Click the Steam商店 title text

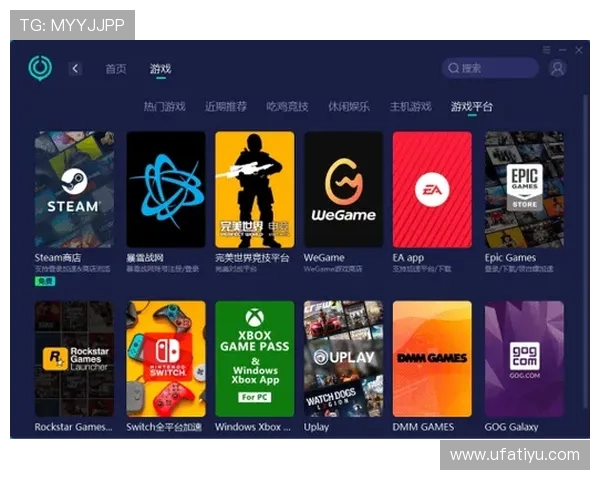(x=58, y=258)
